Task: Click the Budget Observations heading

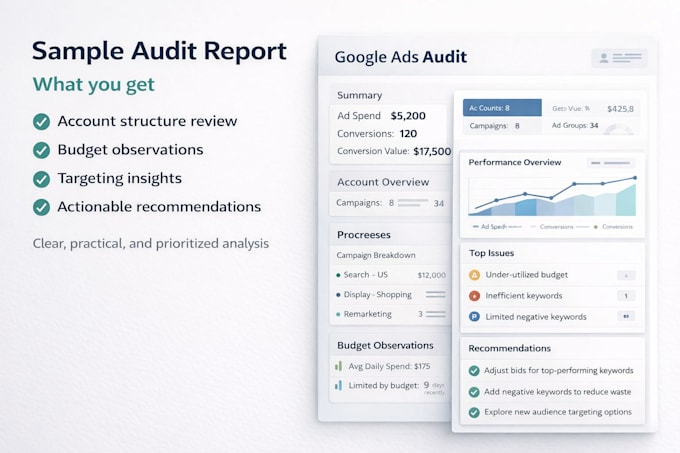Action: 386,345
